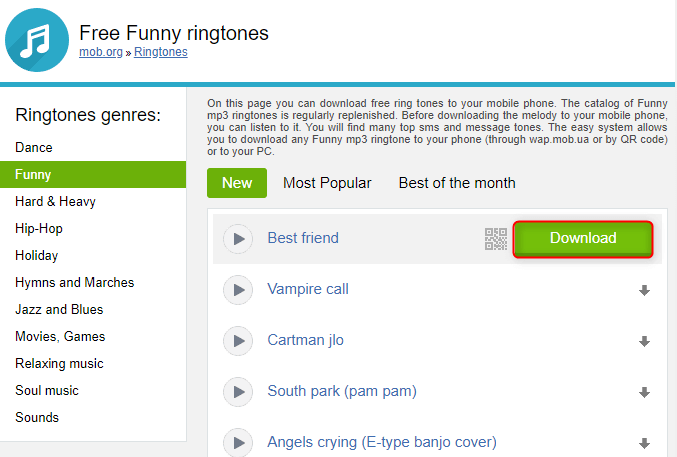Image resolution: width=677 pixels, height=457 pixels.
Task: Click download arrow for Cartman jlo
Action: coord(644,342)
